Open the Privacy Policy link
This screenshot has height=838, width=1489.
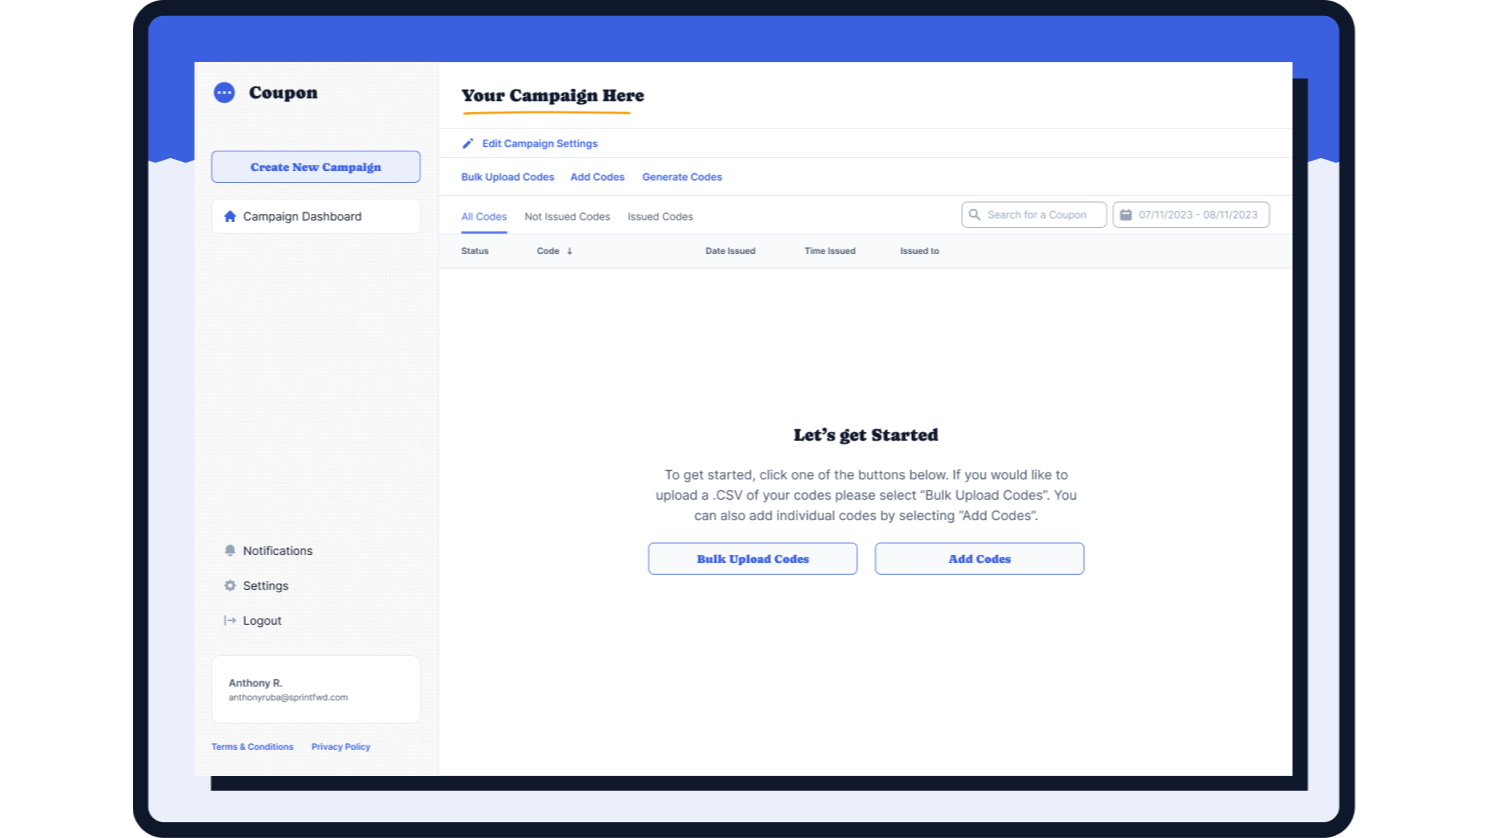pos(340,747)
